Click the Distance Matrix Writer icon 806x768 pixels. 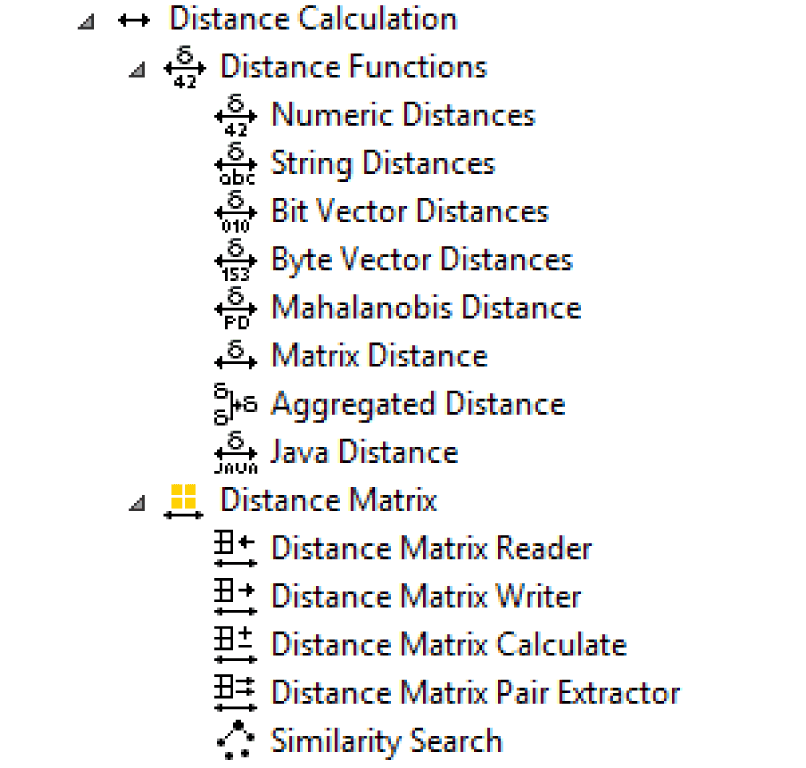point(236,597)
